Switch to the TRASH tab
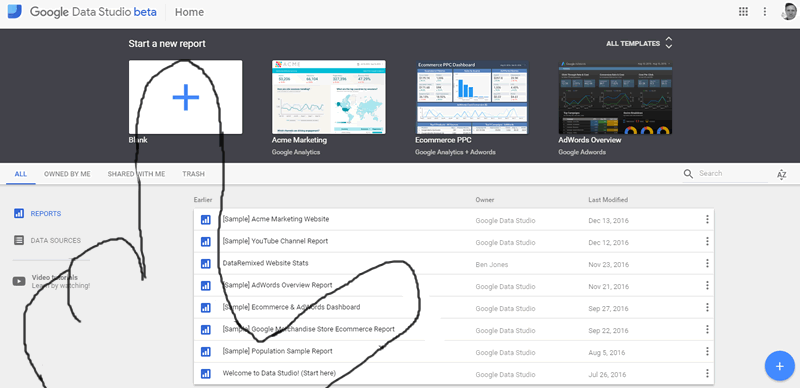The width and height of the screenshot is (800, 388). pos(193,174)
